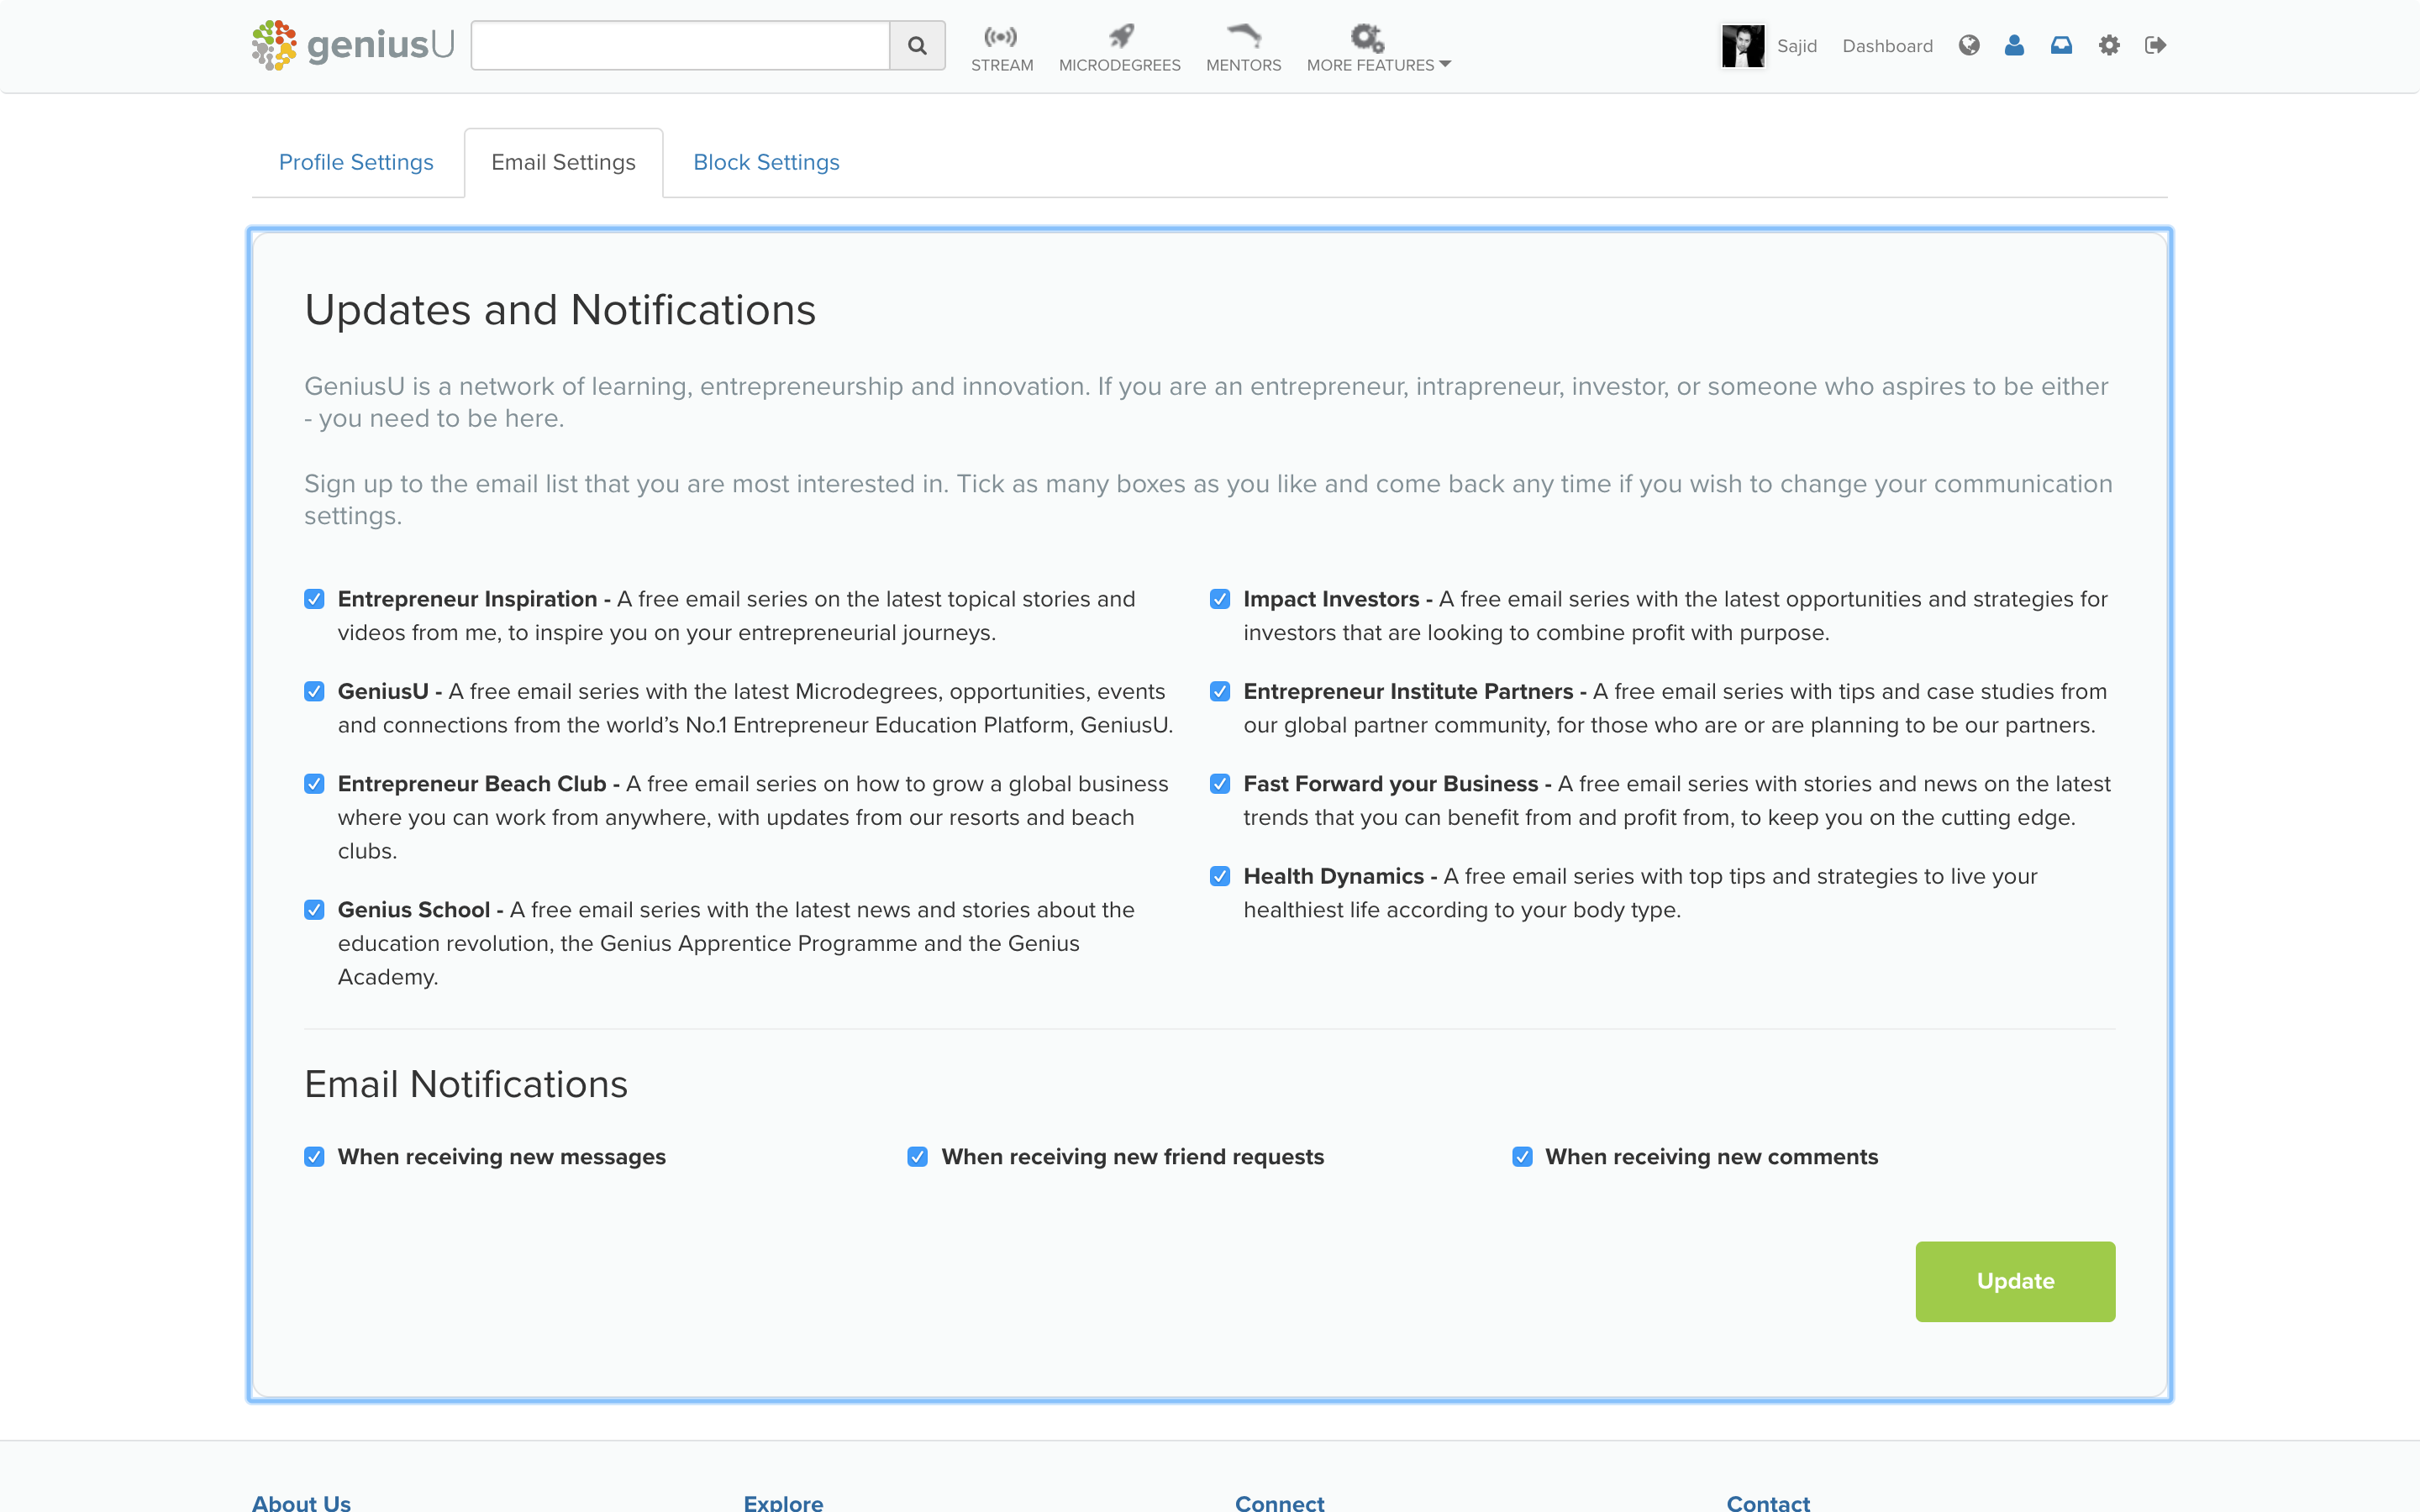
Task: Uncheck the Health Dynamics checkbox
Action: [x=1220, y=876]
